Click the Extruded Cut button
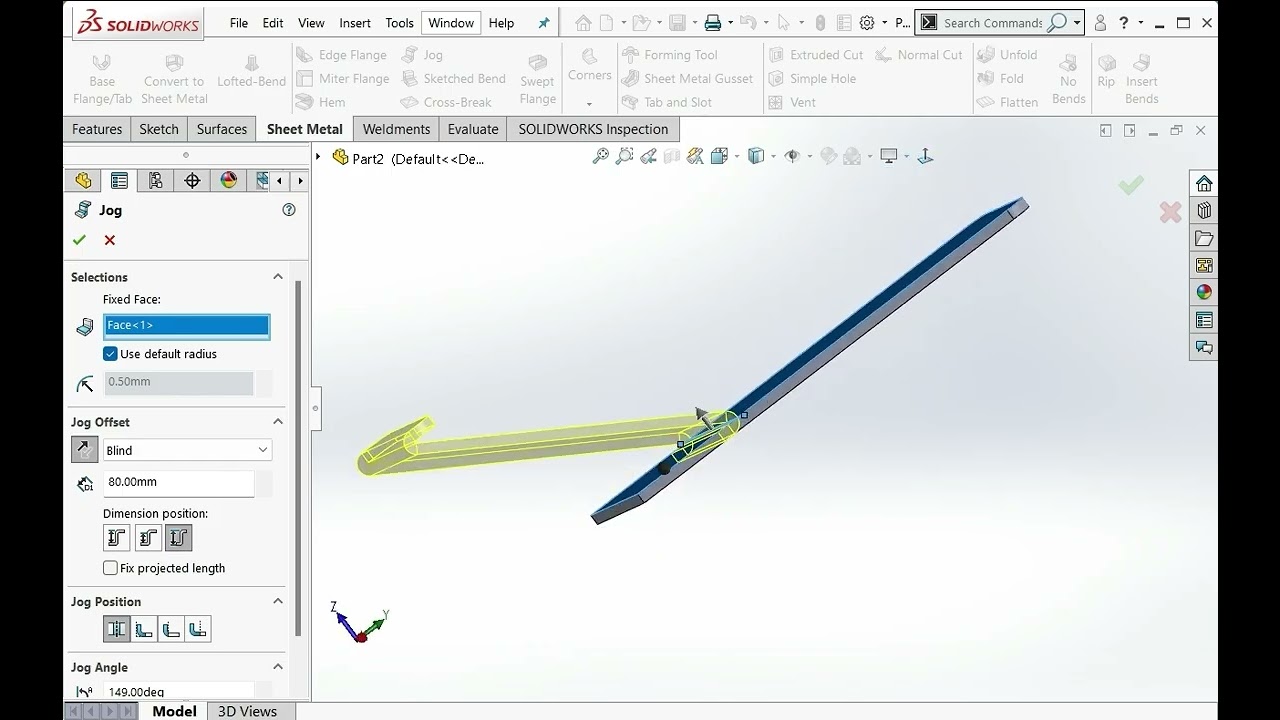The height and width of the screenshot is (720, 1280). click(x=815, y=55)
